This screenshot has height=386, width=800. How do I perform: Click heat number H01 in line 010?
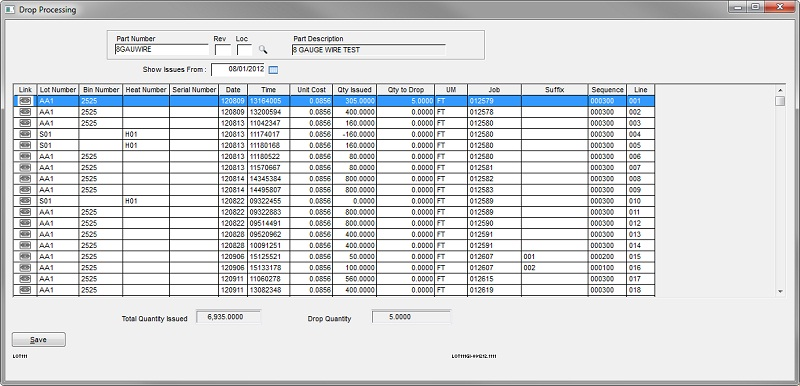click(146, 201)
